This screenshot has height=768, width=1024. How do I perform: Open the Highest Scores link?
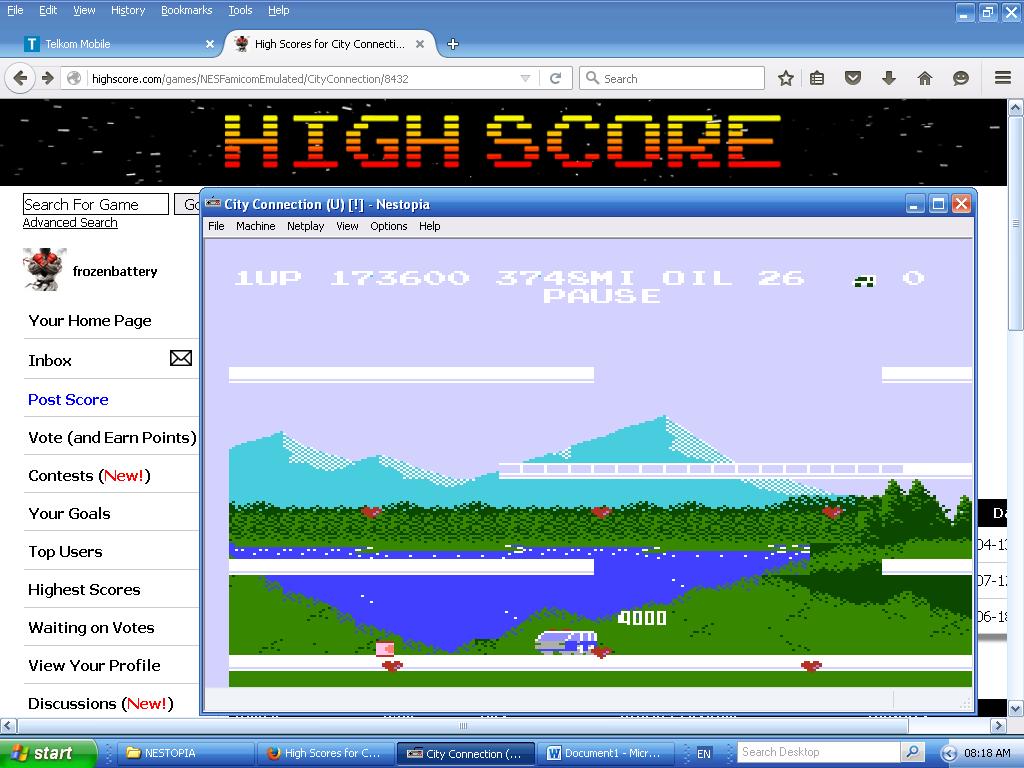pyautogui.click(x=84, y=590)
